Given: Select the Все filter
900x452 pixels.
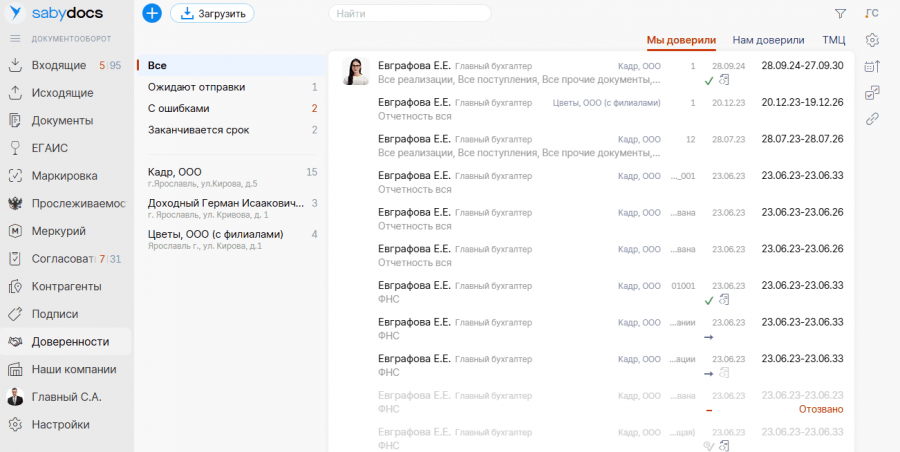Looking at the screenshot, I should pos(231,65).
